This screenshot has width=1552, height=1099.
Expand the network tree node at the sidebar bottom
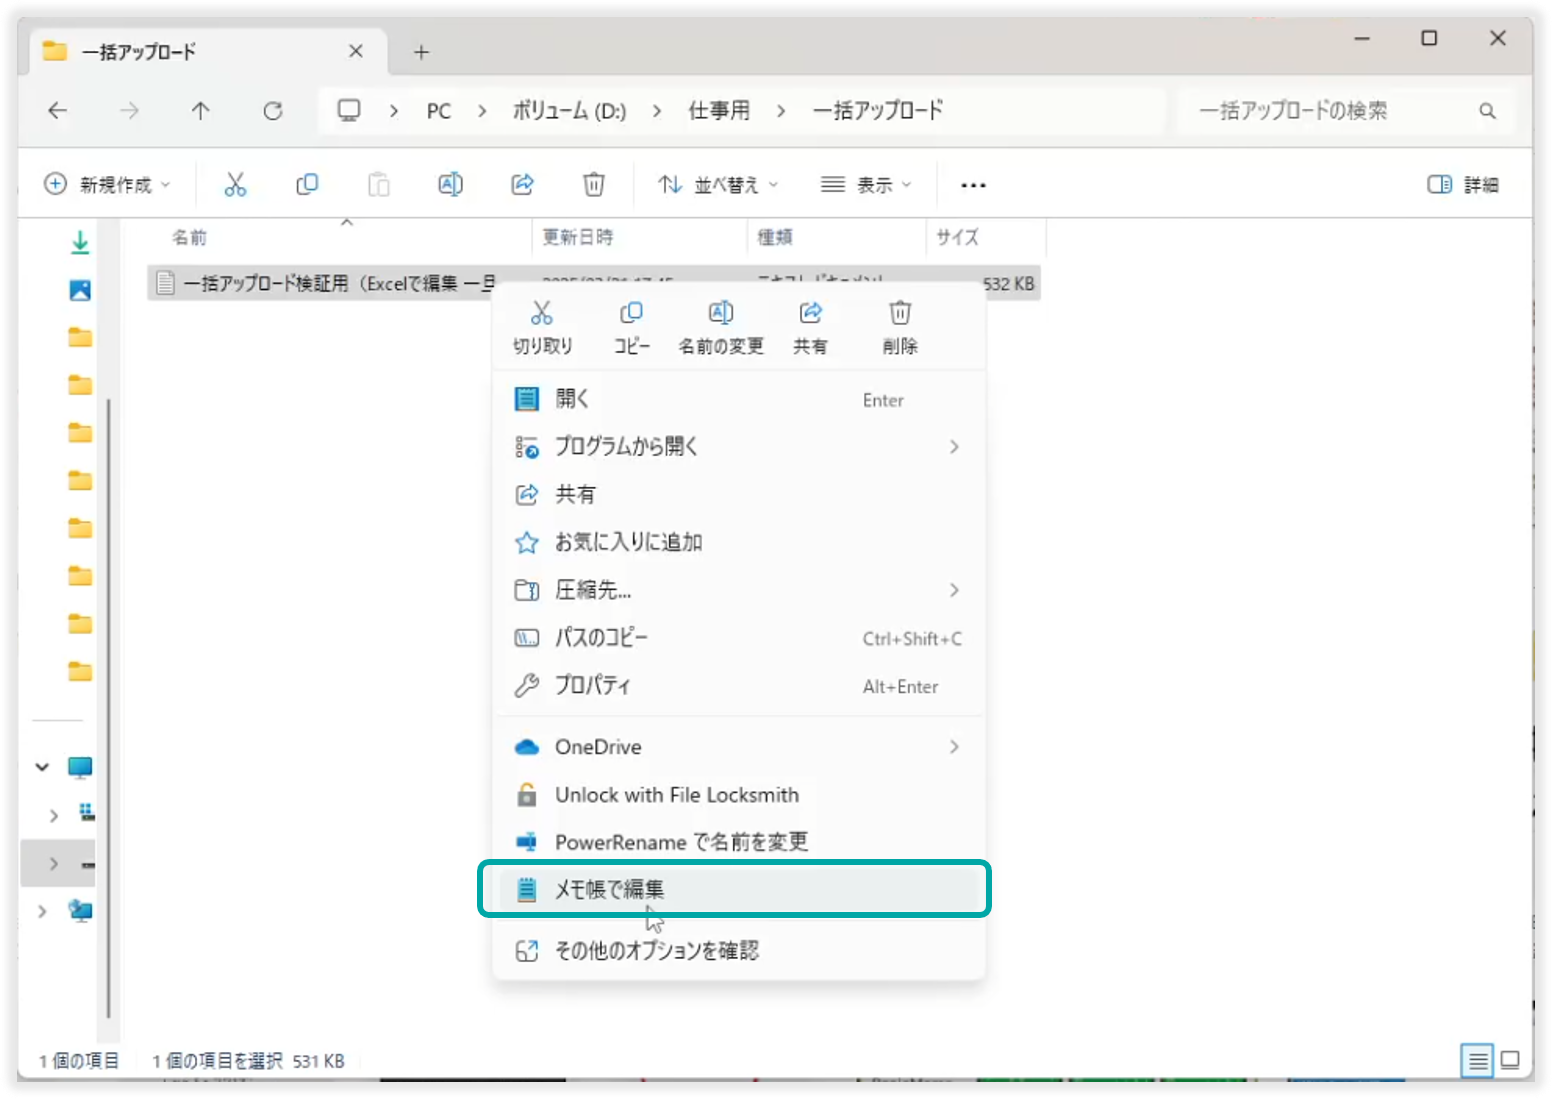coord(42,911)
